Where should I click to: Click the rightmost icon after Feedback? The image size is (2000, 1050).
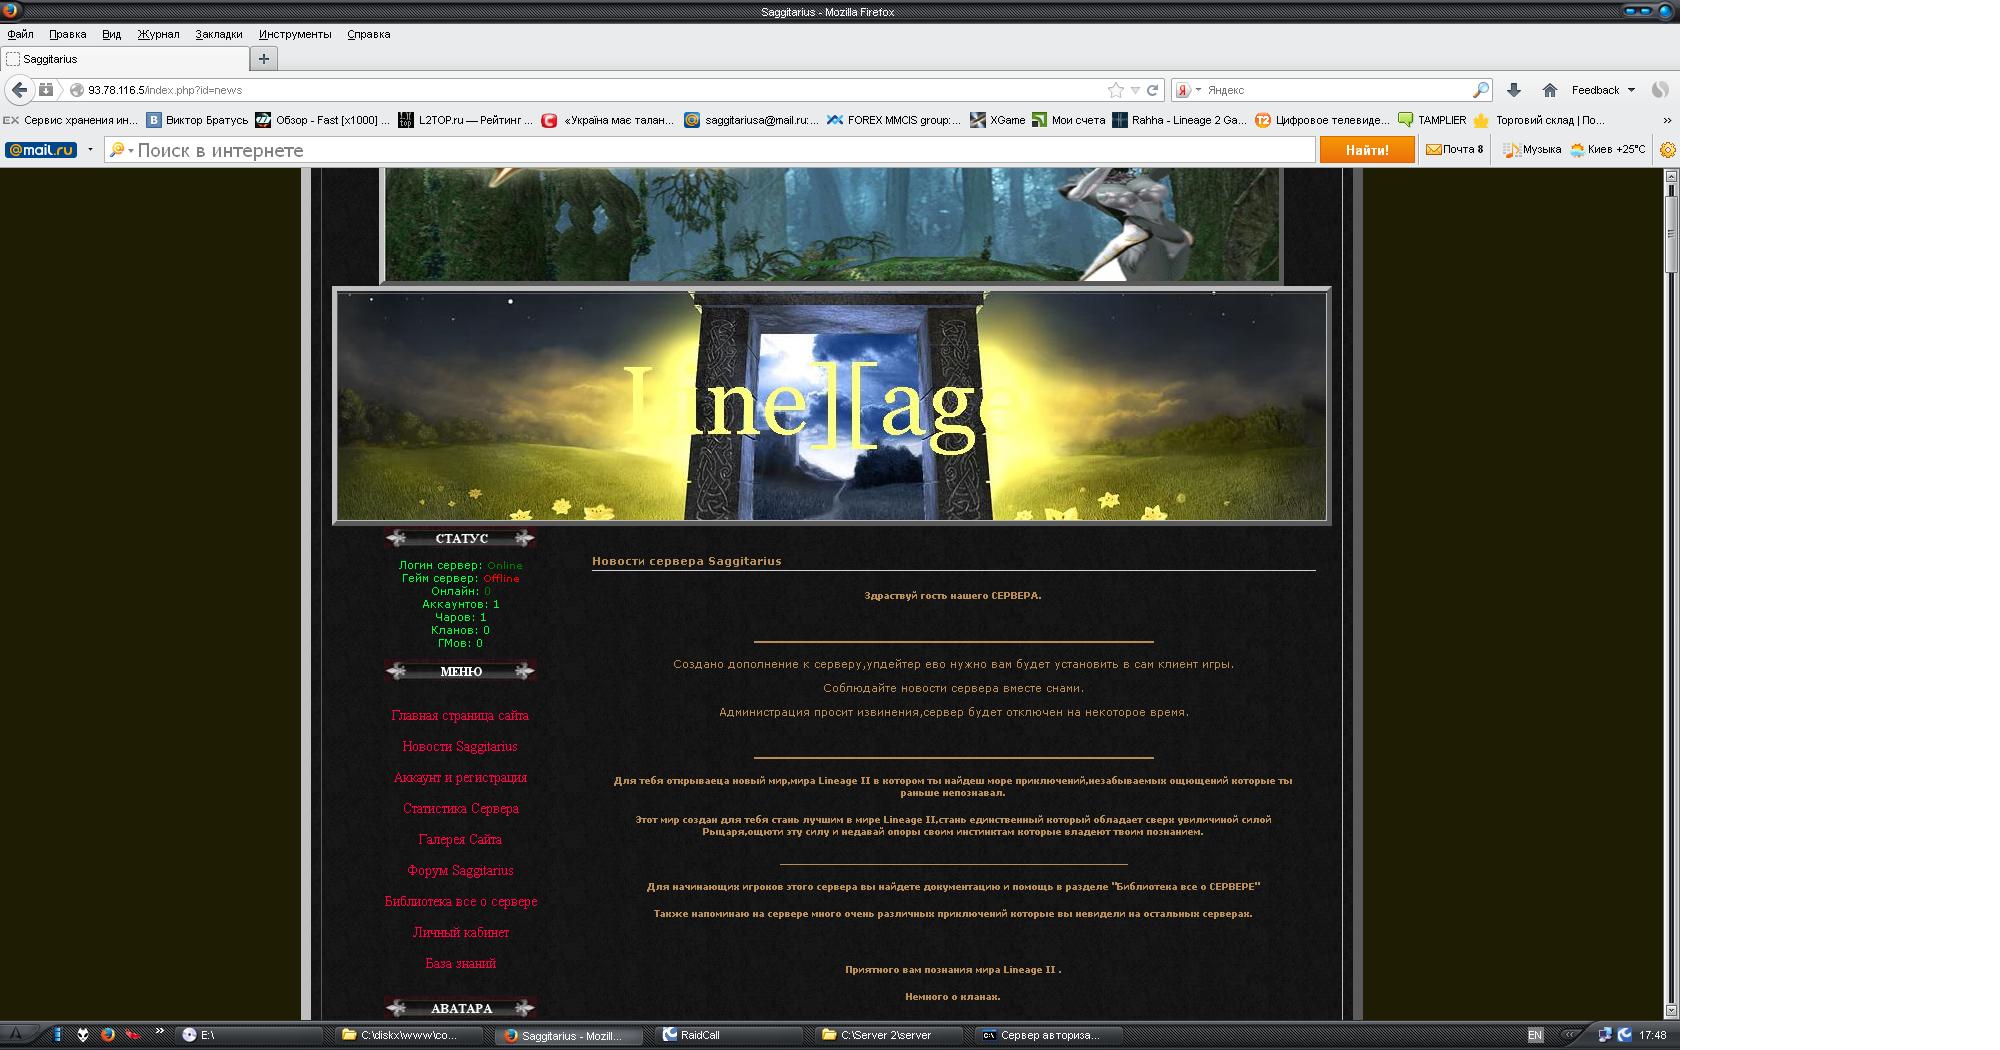coord(1660,90)
